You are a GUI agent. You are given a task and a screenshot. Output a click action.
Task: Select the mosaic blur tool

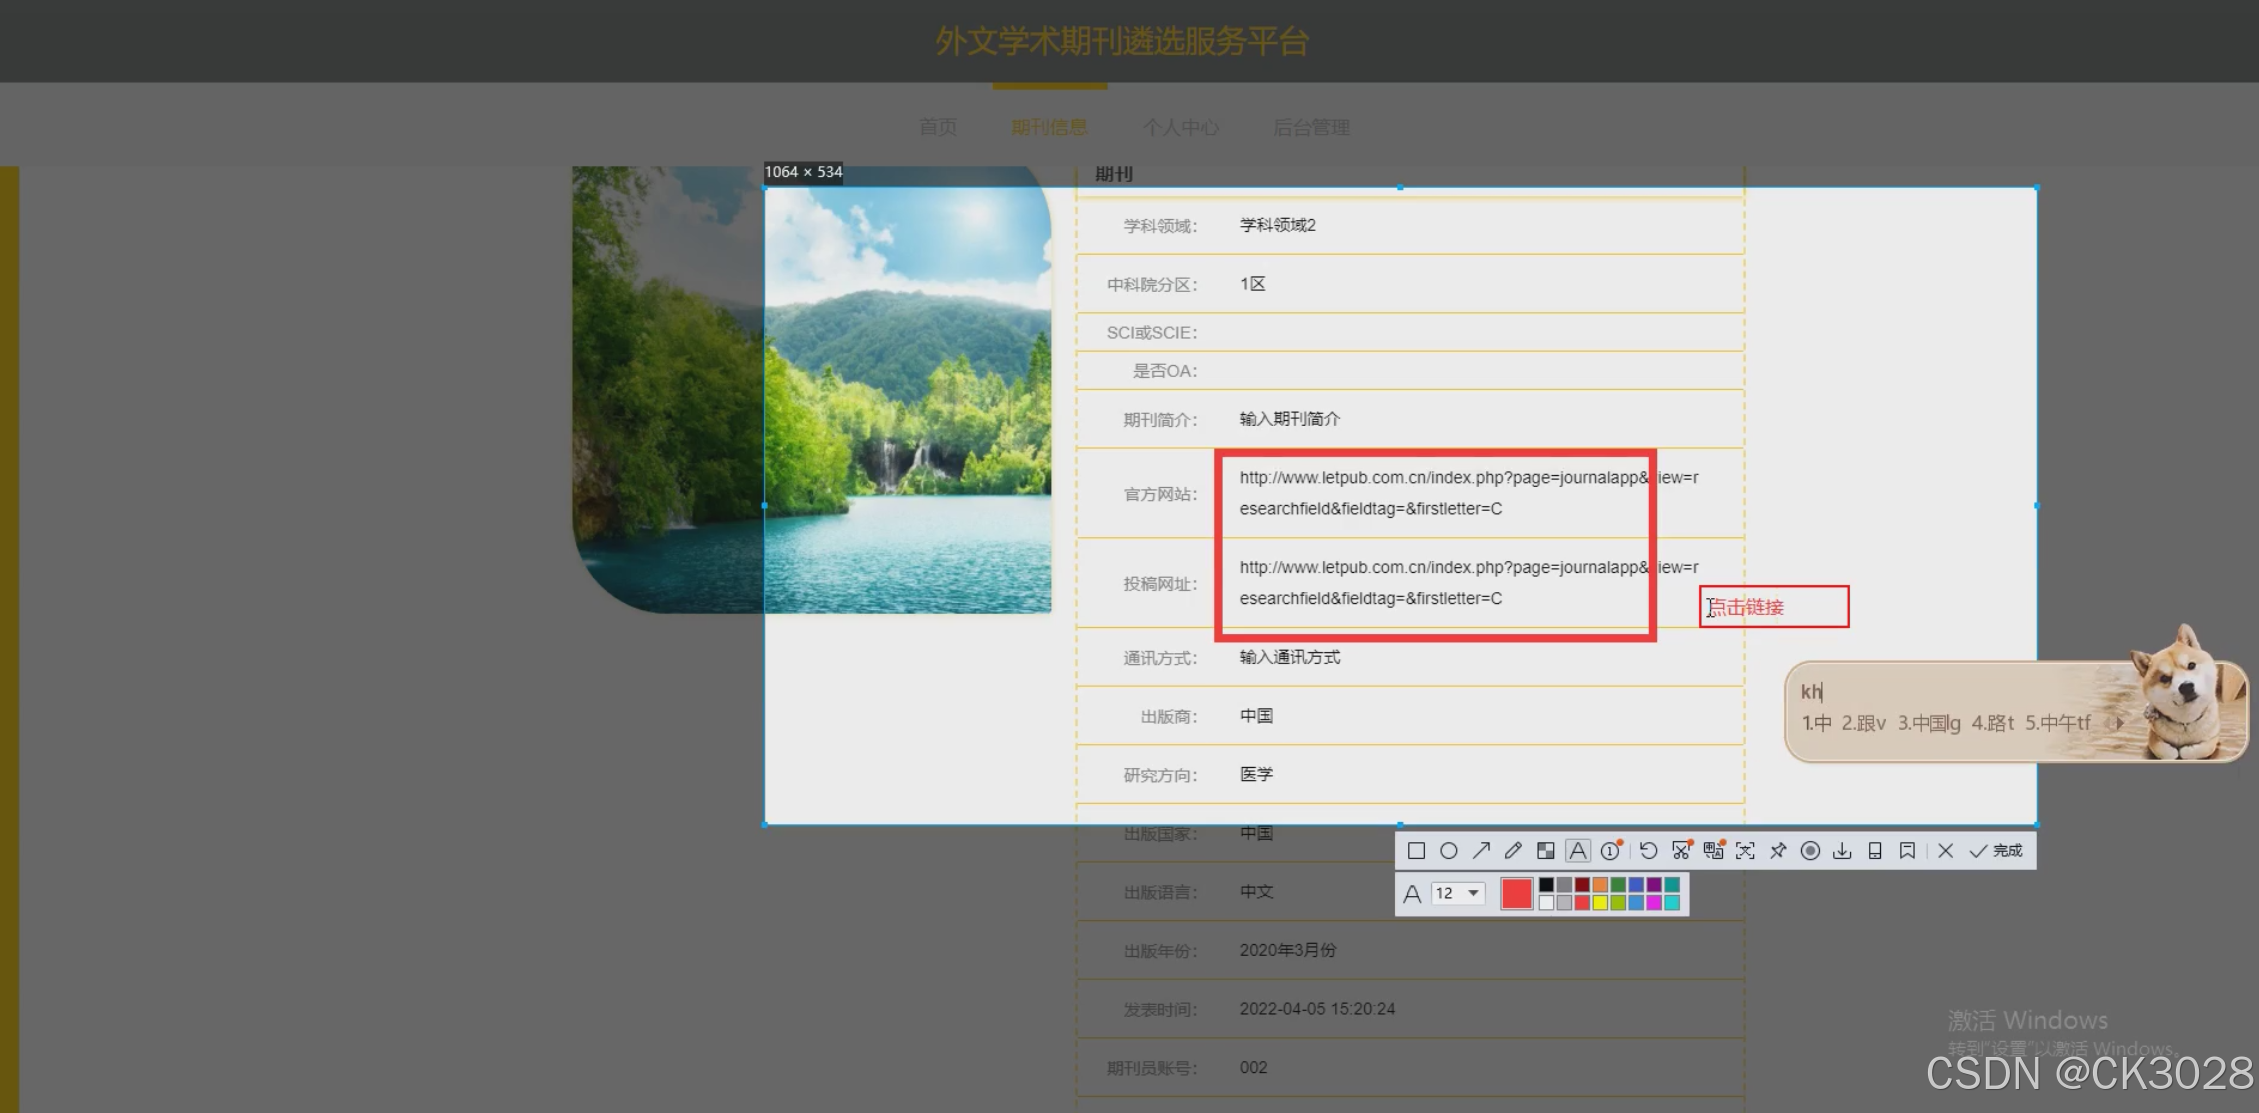(1545, 851)
